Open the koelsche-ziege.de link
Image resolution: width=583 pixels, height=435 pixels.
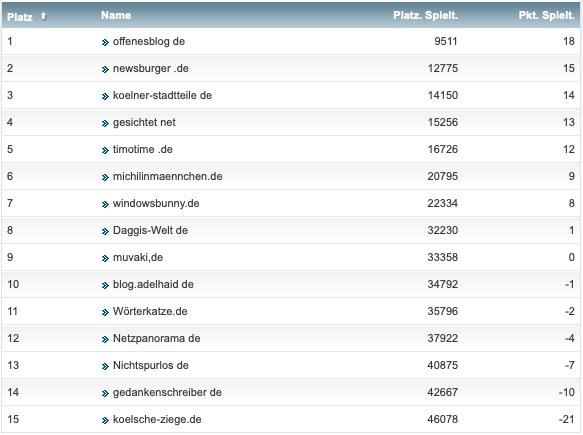157,419
